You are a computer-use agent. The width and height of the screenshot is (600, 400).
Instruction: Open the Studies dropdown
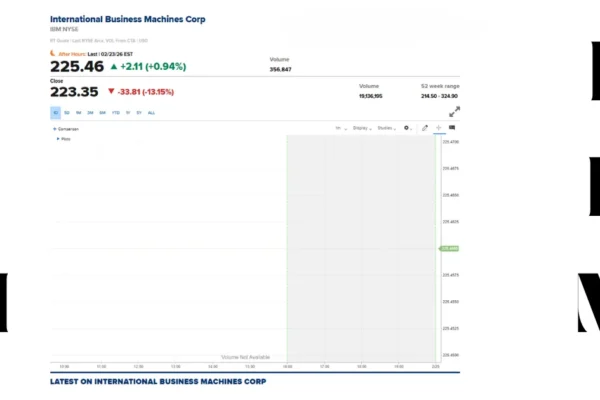[386, 128]
